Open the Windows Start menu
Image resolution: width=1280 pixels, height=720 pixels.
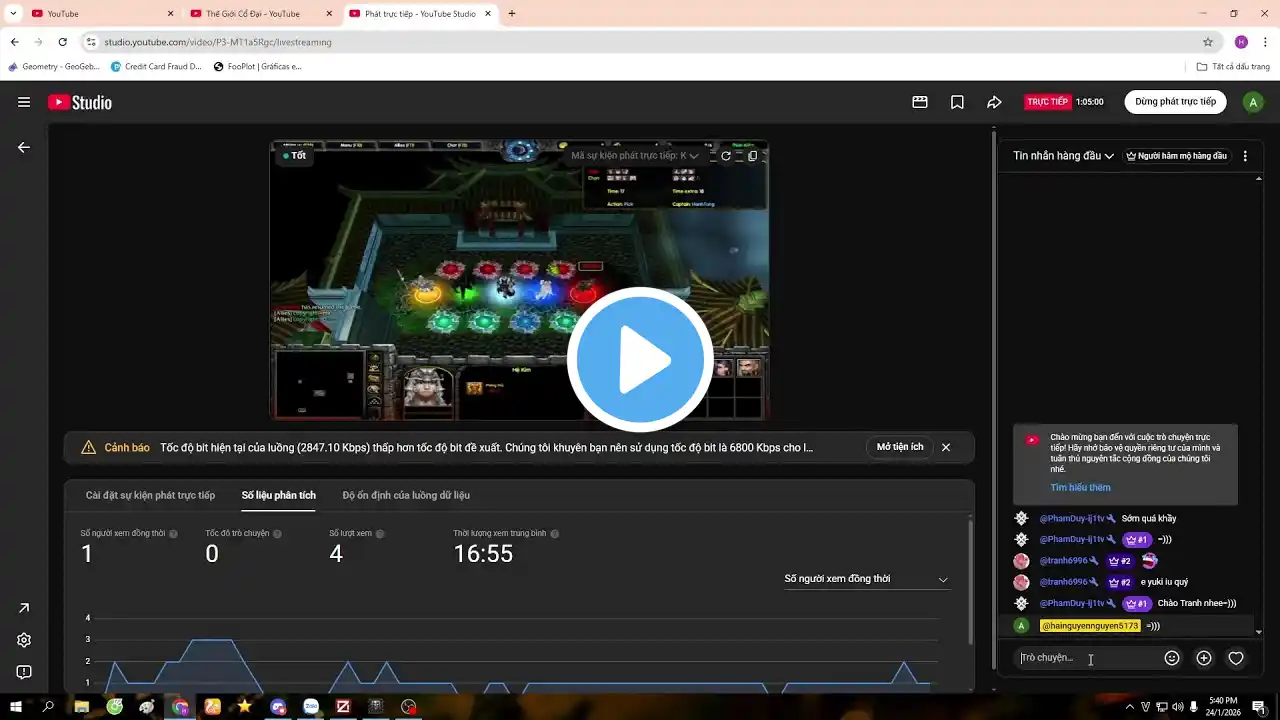coord(16,706)
